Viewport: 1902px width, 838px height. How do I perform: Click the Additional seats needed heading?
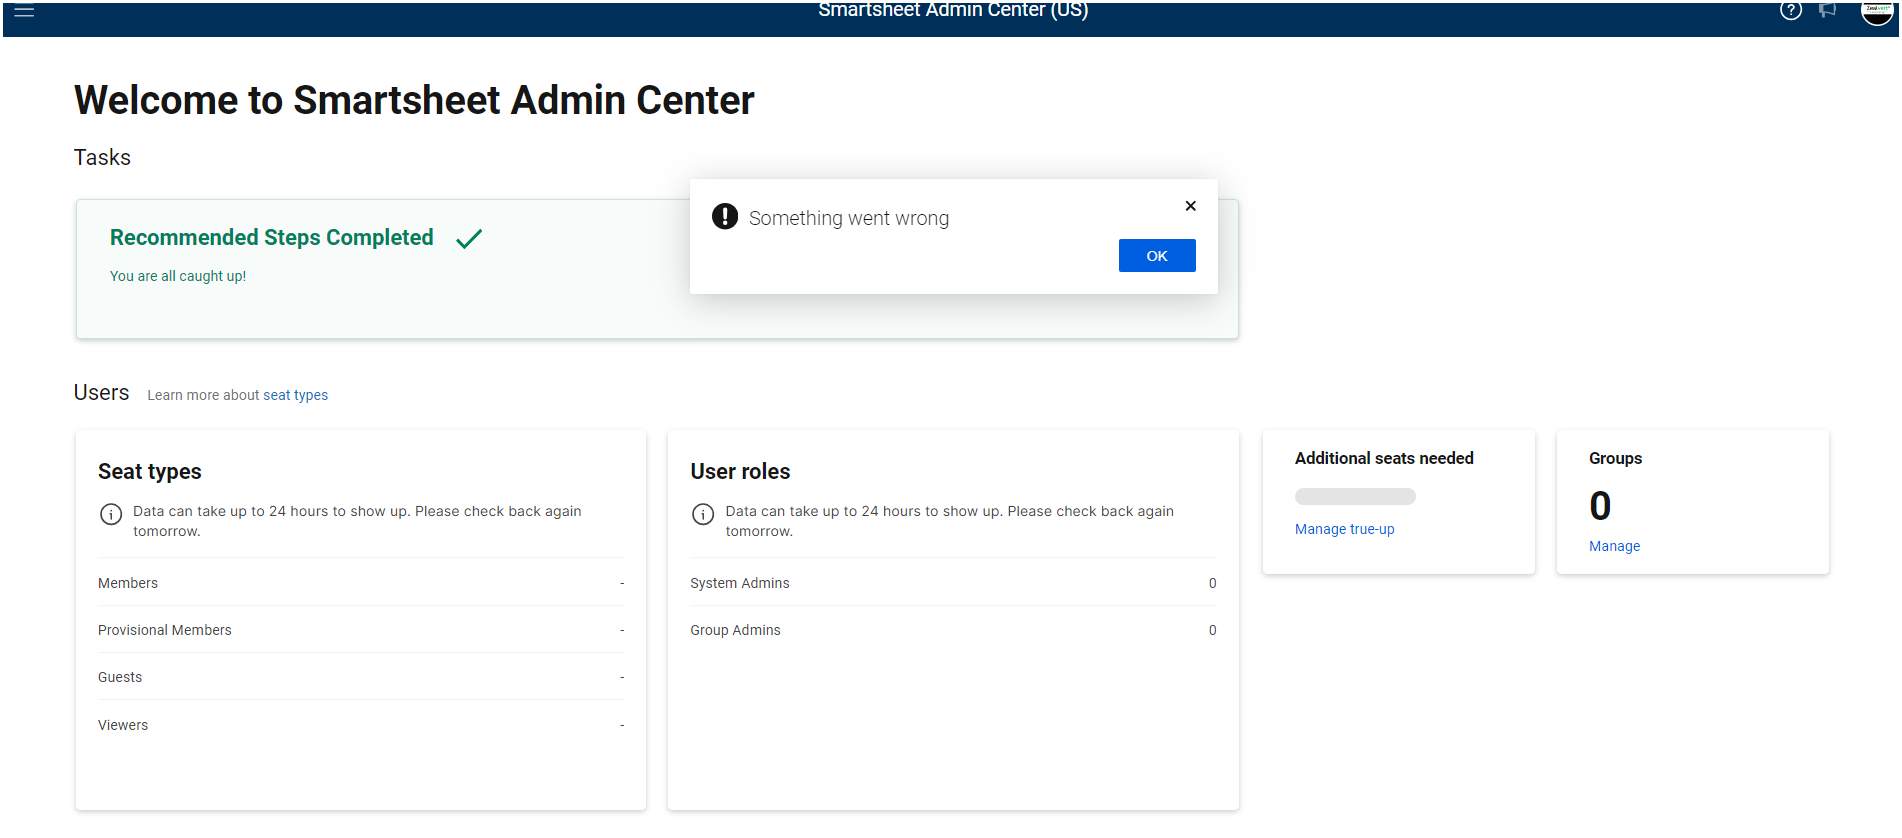[x=1384, y=458]
